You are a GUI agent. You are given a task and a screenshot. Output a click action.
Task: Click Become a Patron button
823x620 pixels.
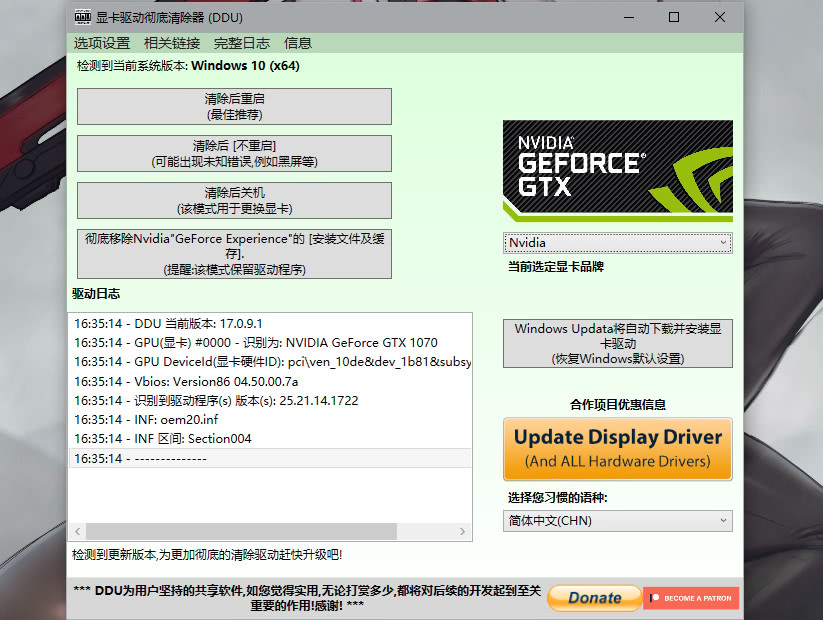point(691,598)
